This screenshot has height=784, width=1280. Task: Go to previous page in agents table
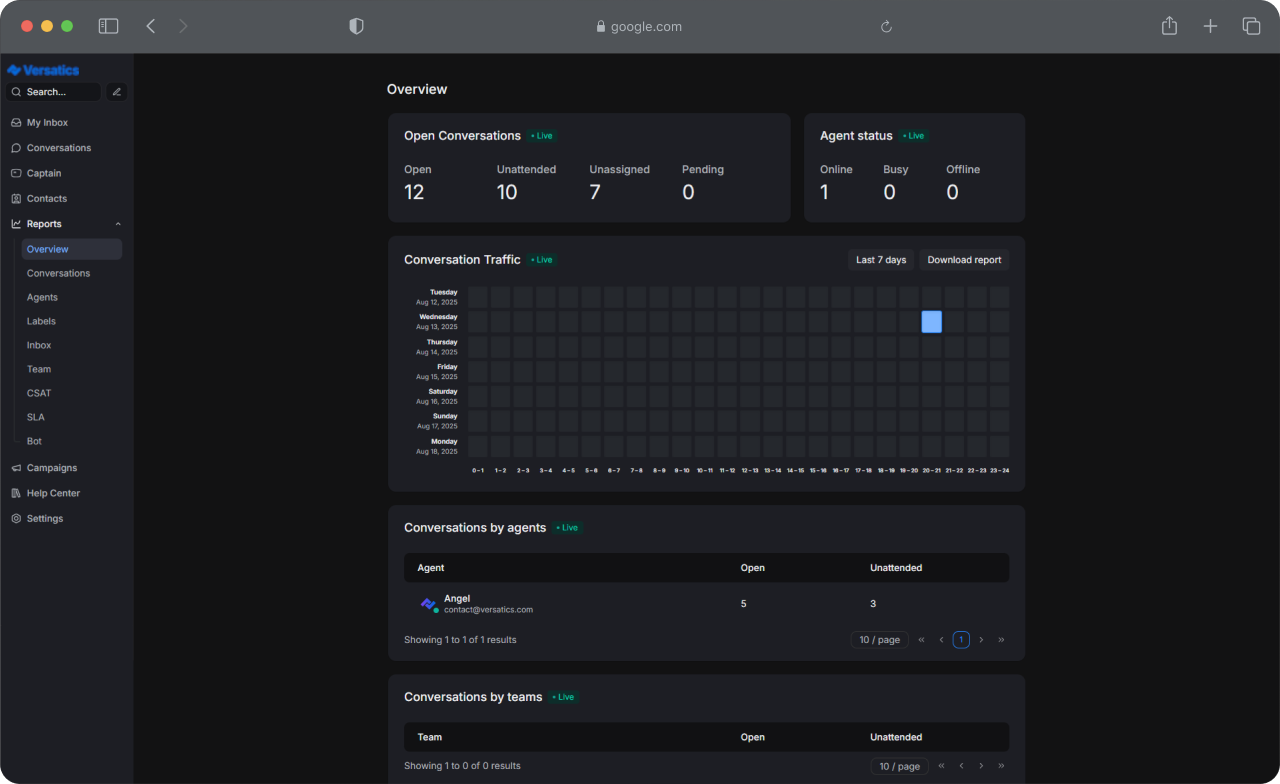point(941,640)
